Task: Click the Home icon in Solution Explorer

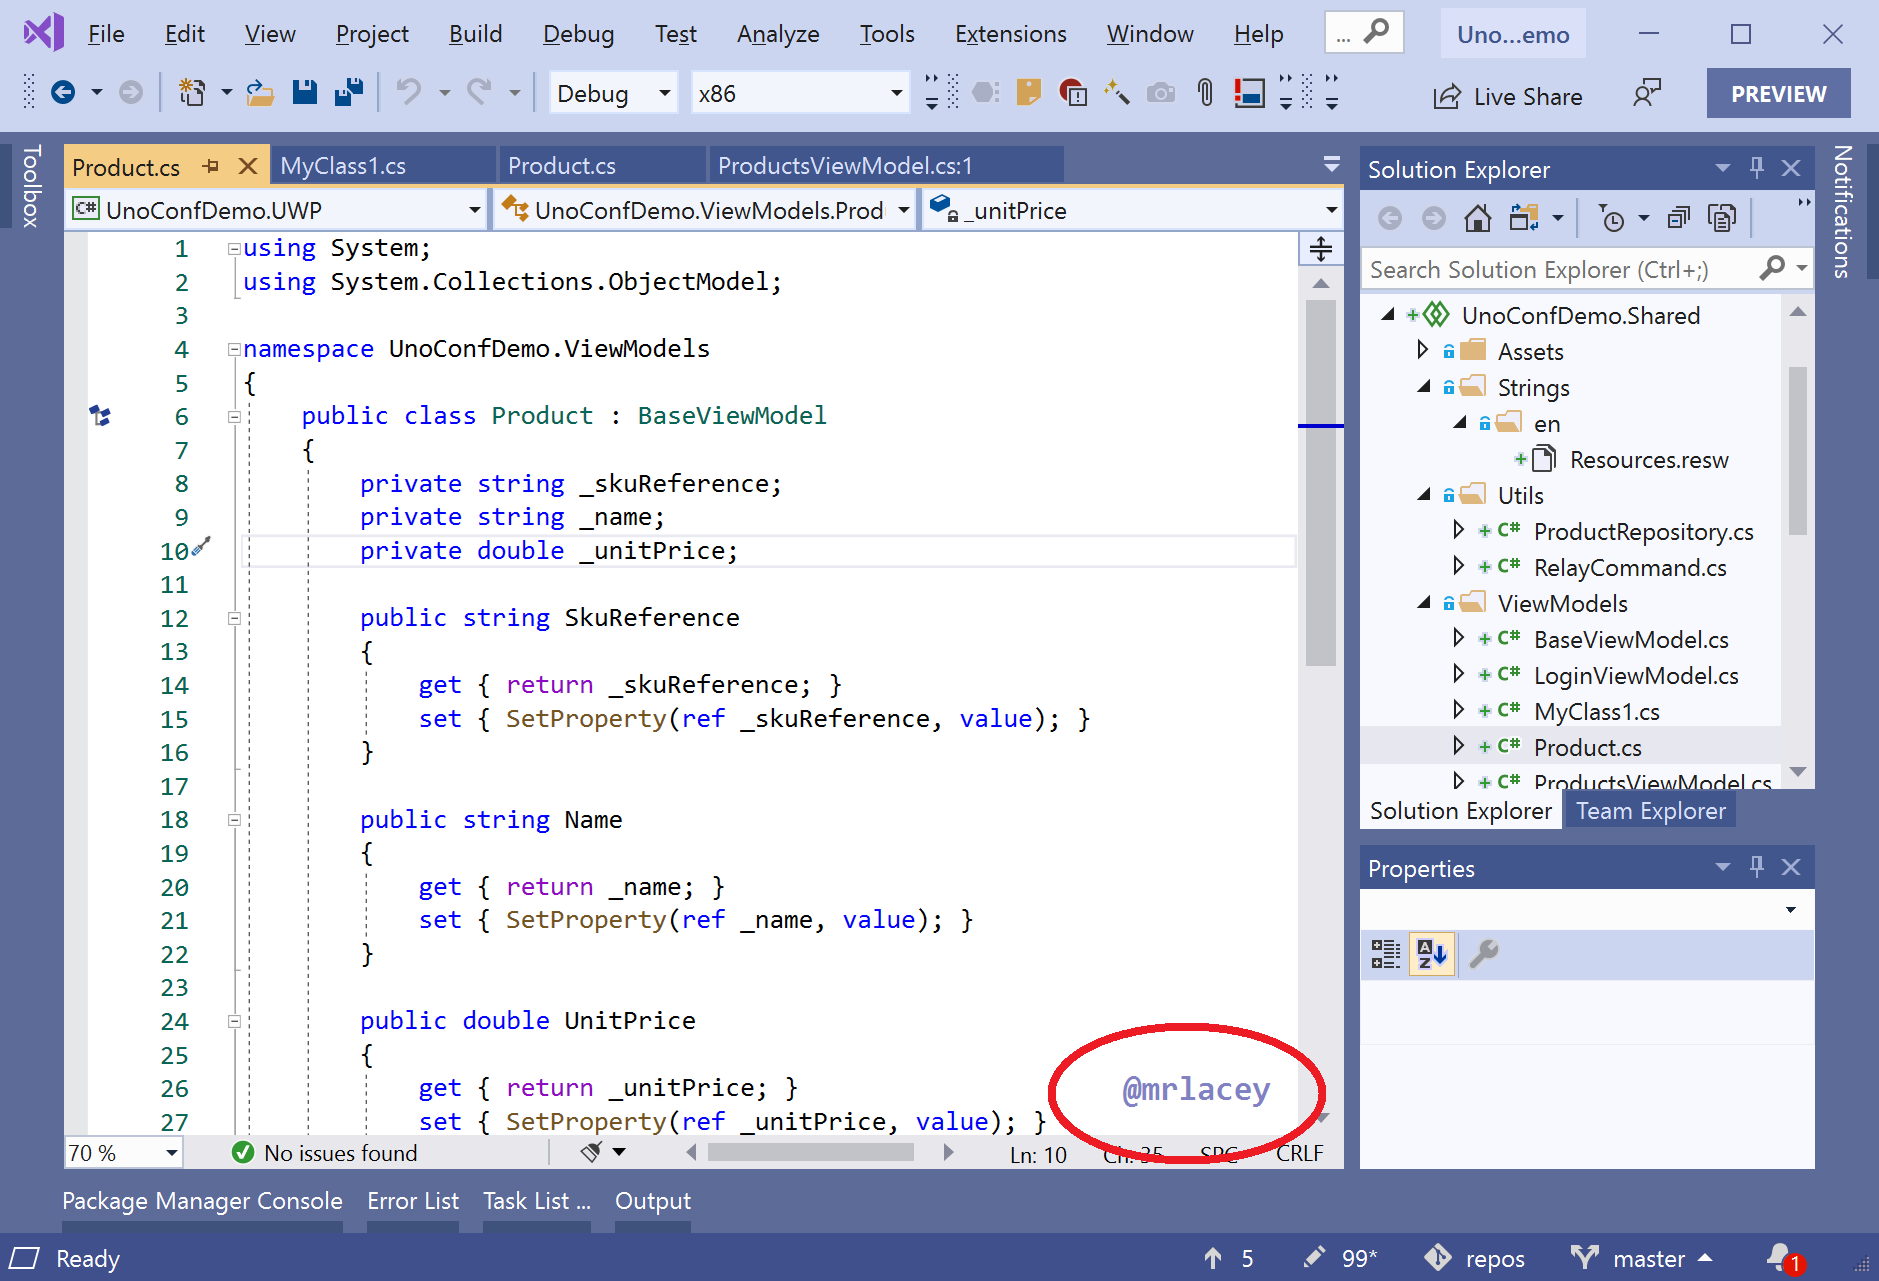Action: click(1477, 218)
